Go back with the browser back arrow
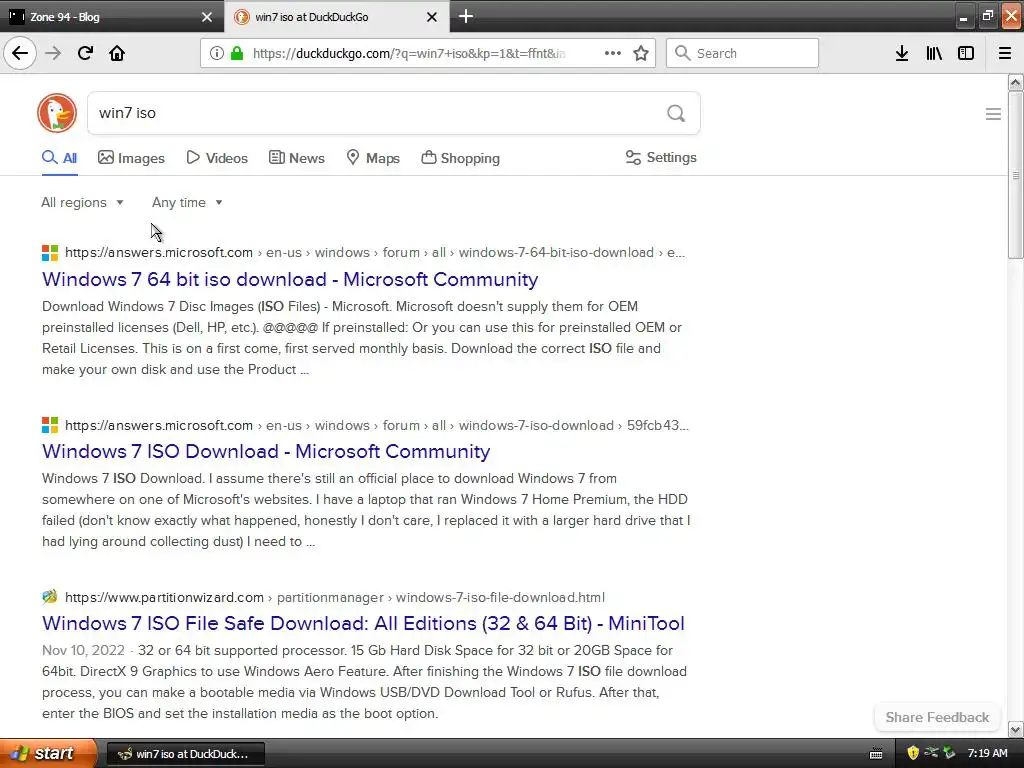The image size is (1024, 768). pyautogui.click(x=20, y=53)
